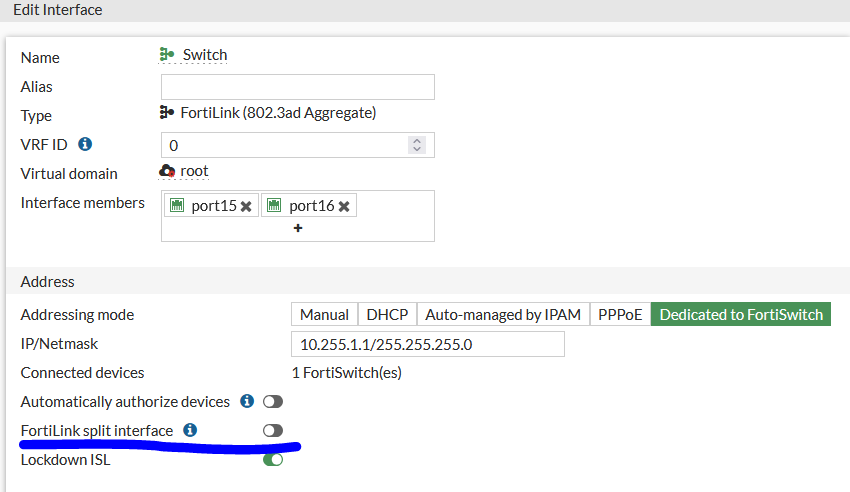Select Manual addressing mode

[x=324, y=314]
